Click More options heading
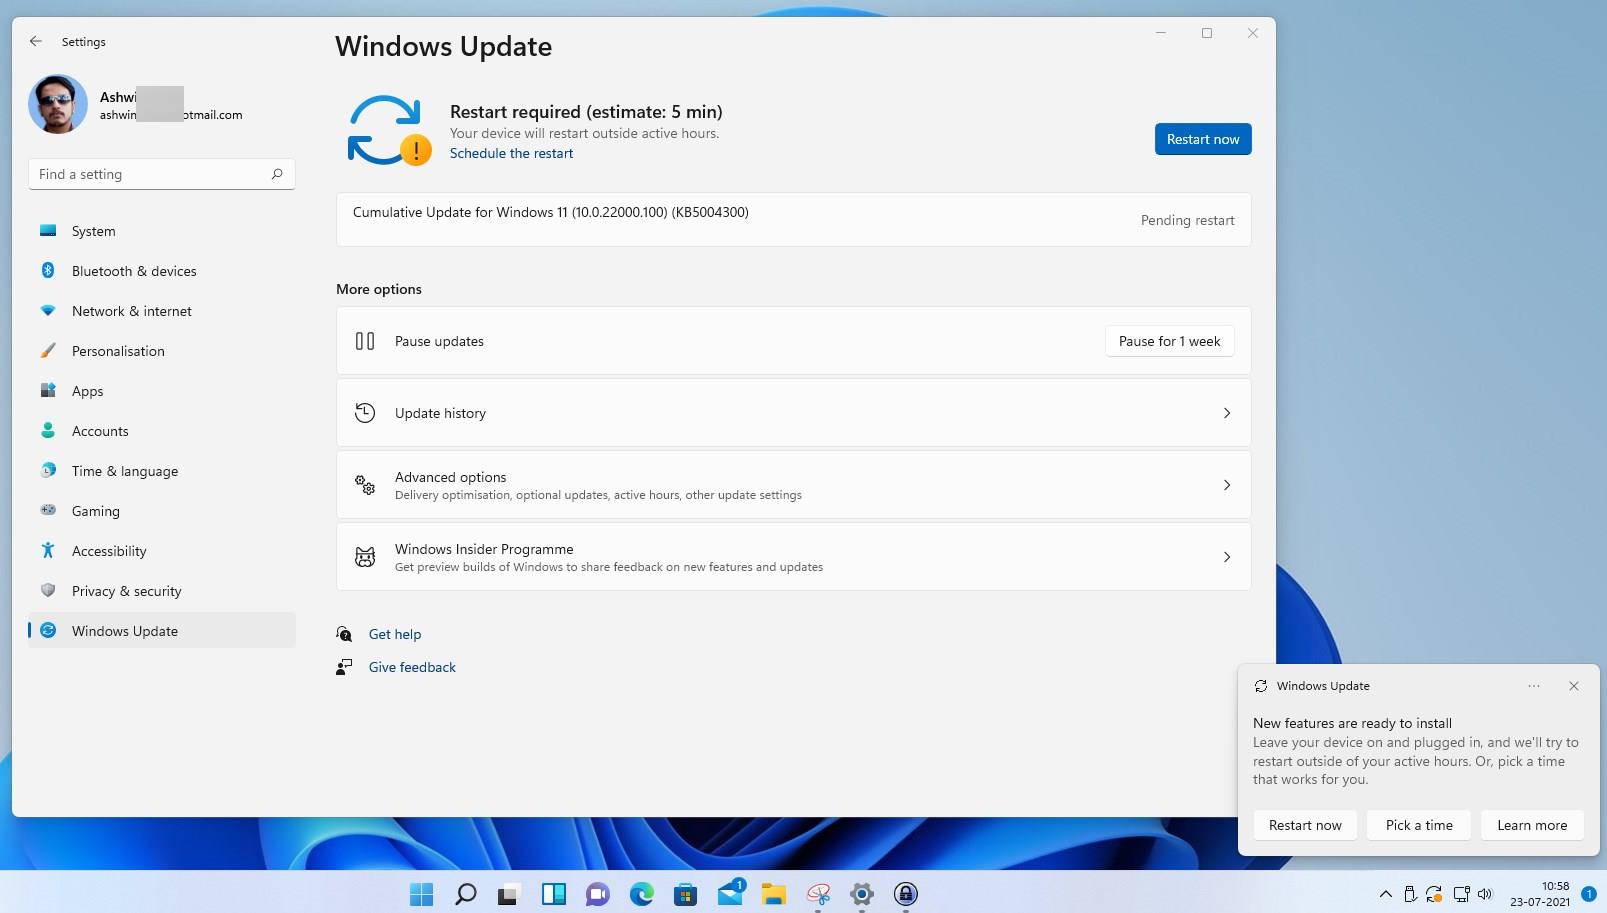Image resolution: width=1607 pixels, height=913 pixels. pos(379,289)
